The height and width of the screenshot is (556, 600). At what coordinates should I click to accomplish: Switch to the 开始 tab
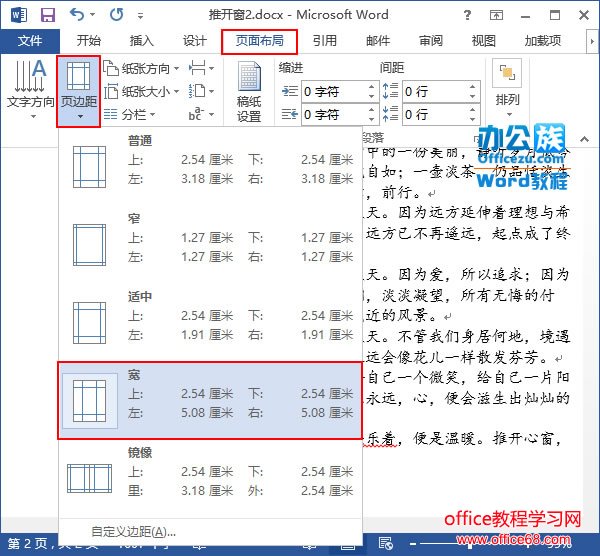pos(88,41)
